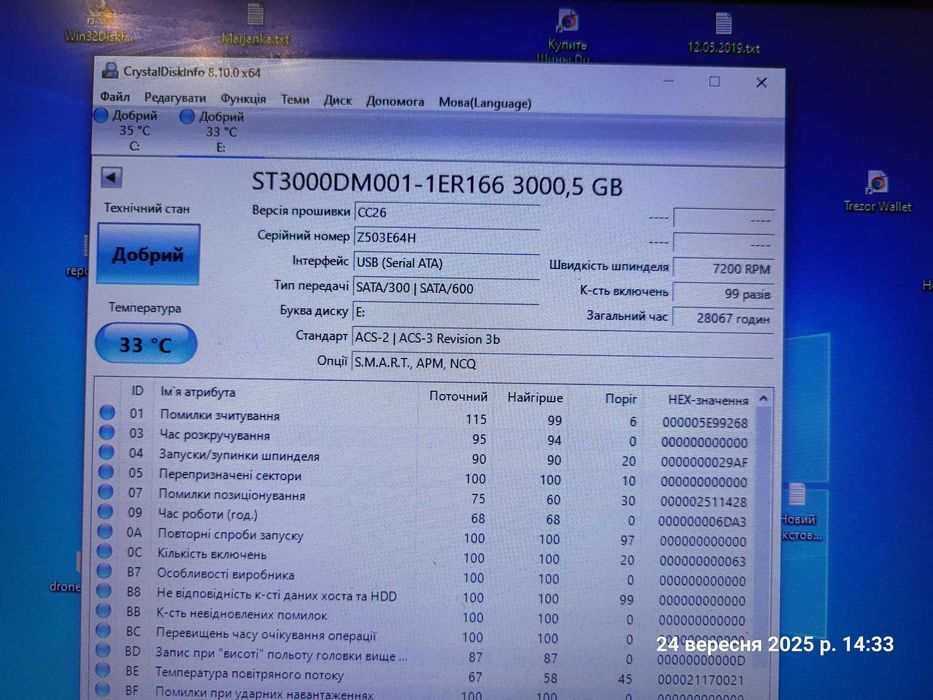This screenshot has height=700, width=933.
Task: Click status circle for attribute 0A
Action: click(105, 531)
